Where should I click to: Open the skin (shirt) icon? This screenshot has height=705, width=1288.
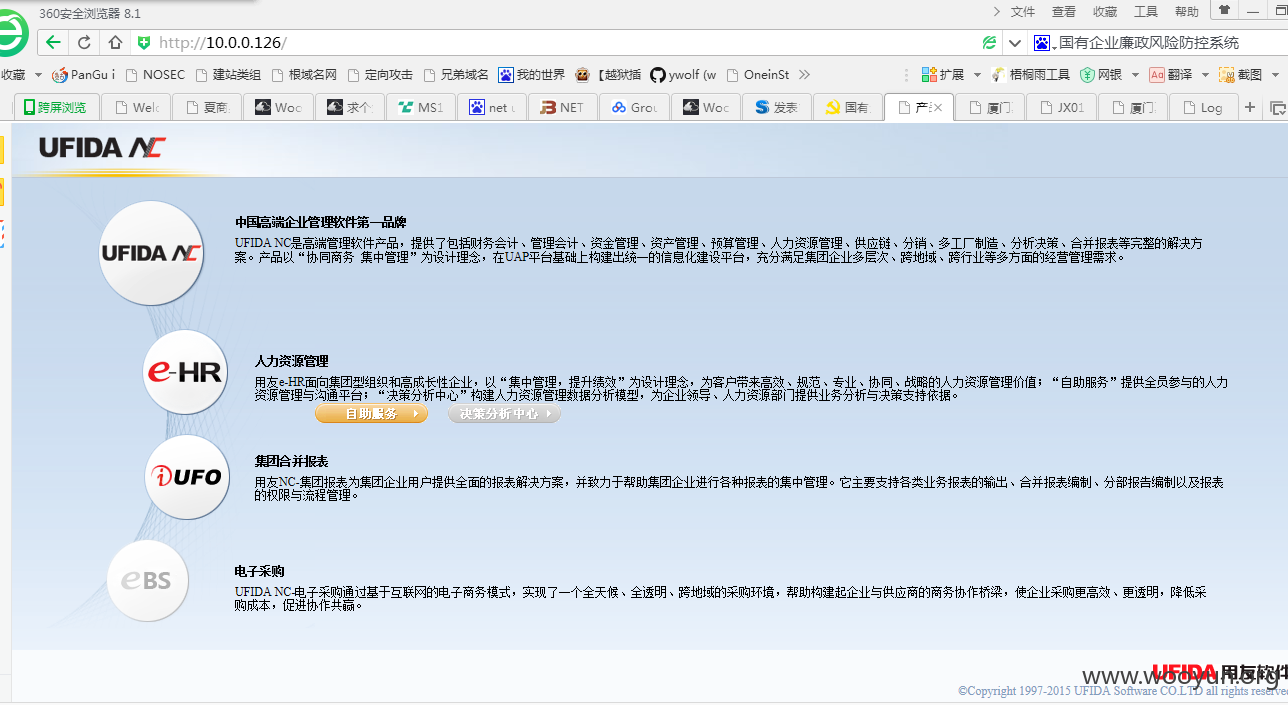(x=1224, y=10)
